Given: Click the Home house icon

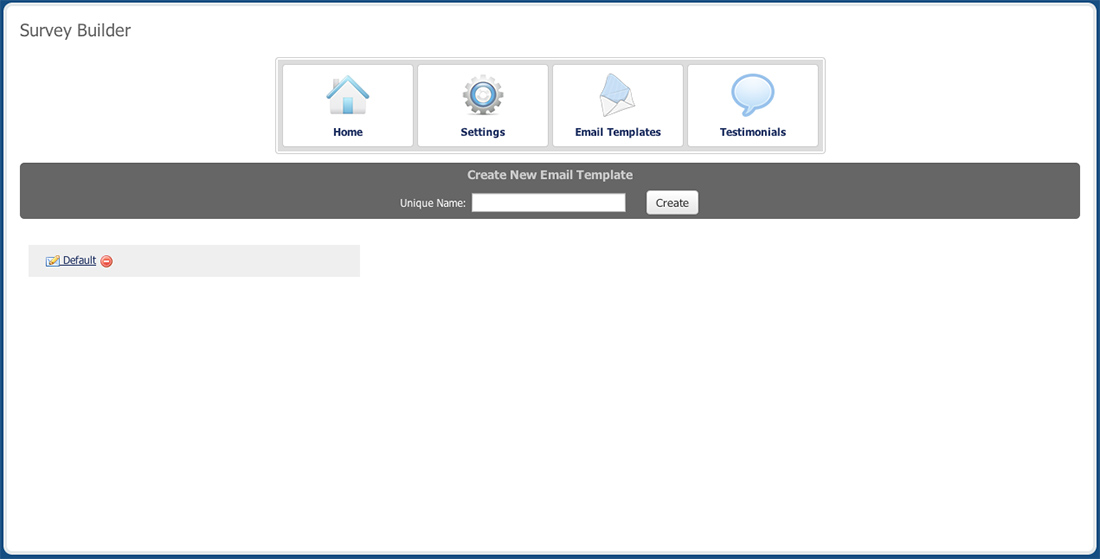Looking at the screenshot, I should click(x=347, y=96).
